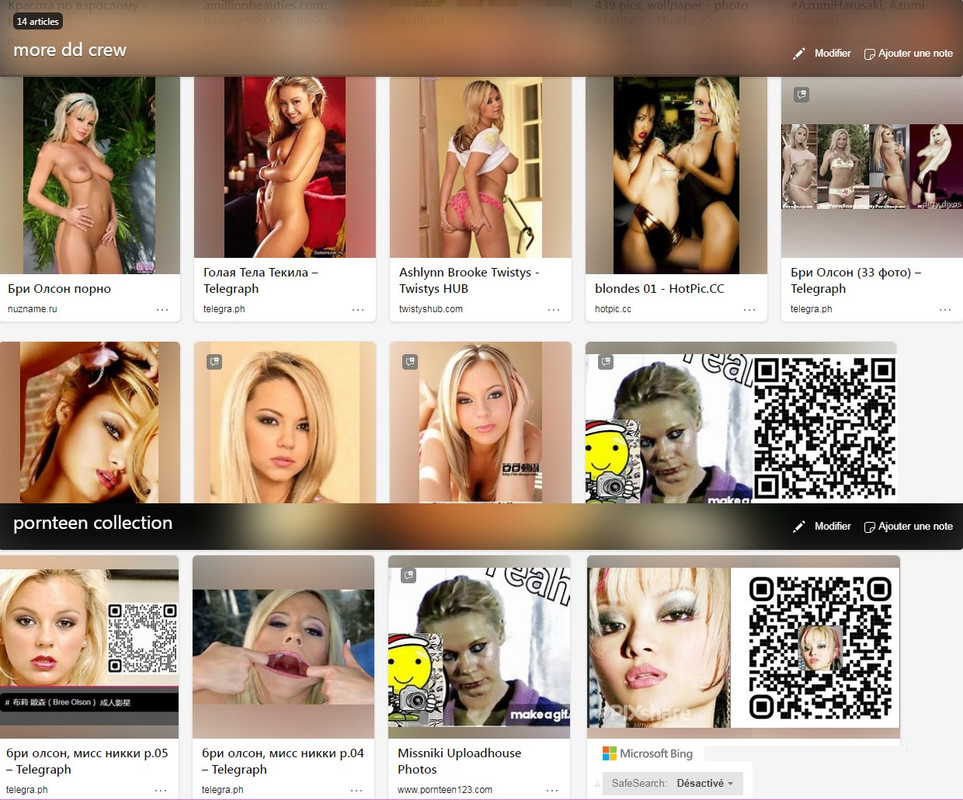Open Ashlynn Brooke Twistys - Twistys HUB link
The height and width of the screenshot is (800, 963).
point(469,281)
